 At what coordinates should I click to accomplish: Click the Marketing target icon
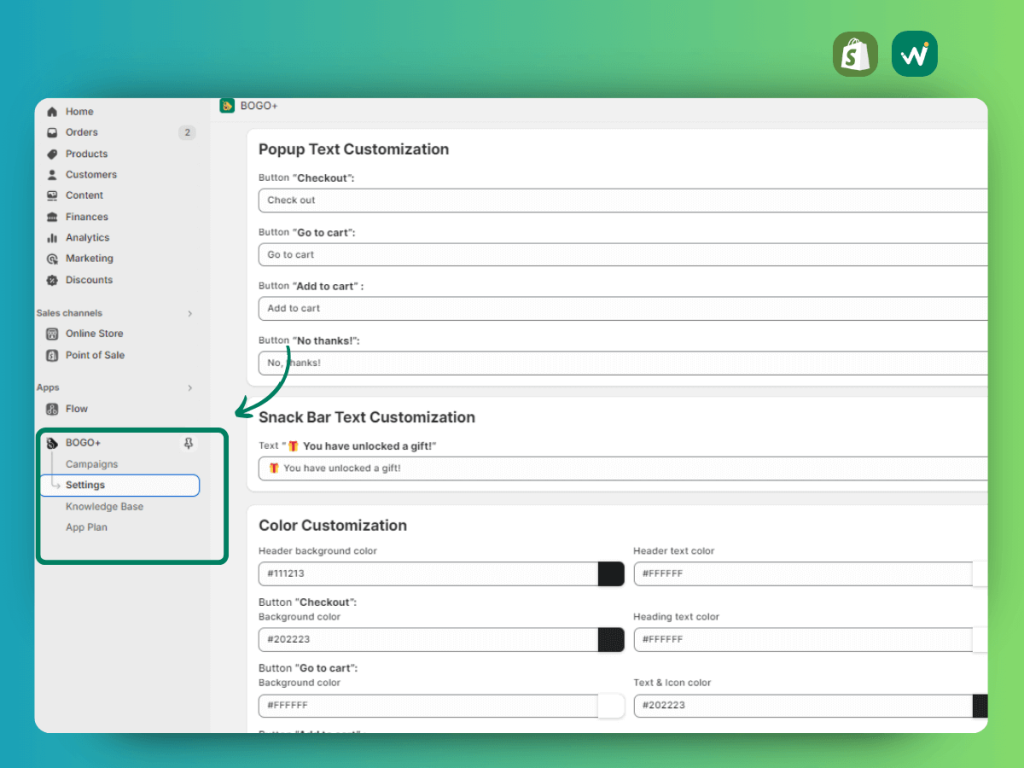coord(52,259)
